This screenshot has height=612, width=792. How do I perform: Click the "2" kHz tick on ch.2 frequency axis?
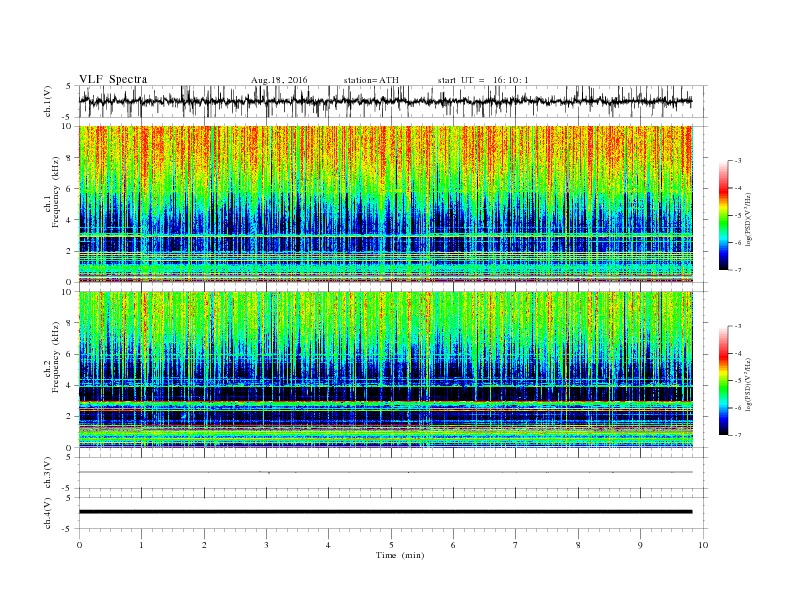tap(69, 417)
